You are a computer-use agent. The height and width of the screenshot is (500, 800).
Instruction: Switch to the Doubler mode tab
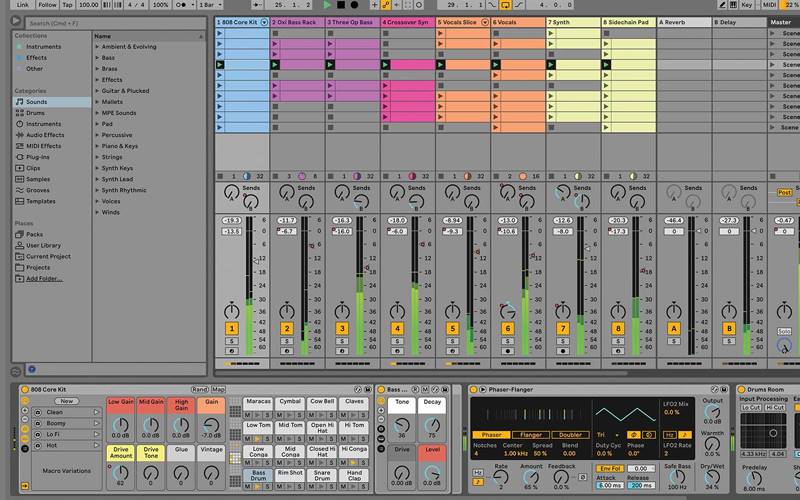pos(570,435)
